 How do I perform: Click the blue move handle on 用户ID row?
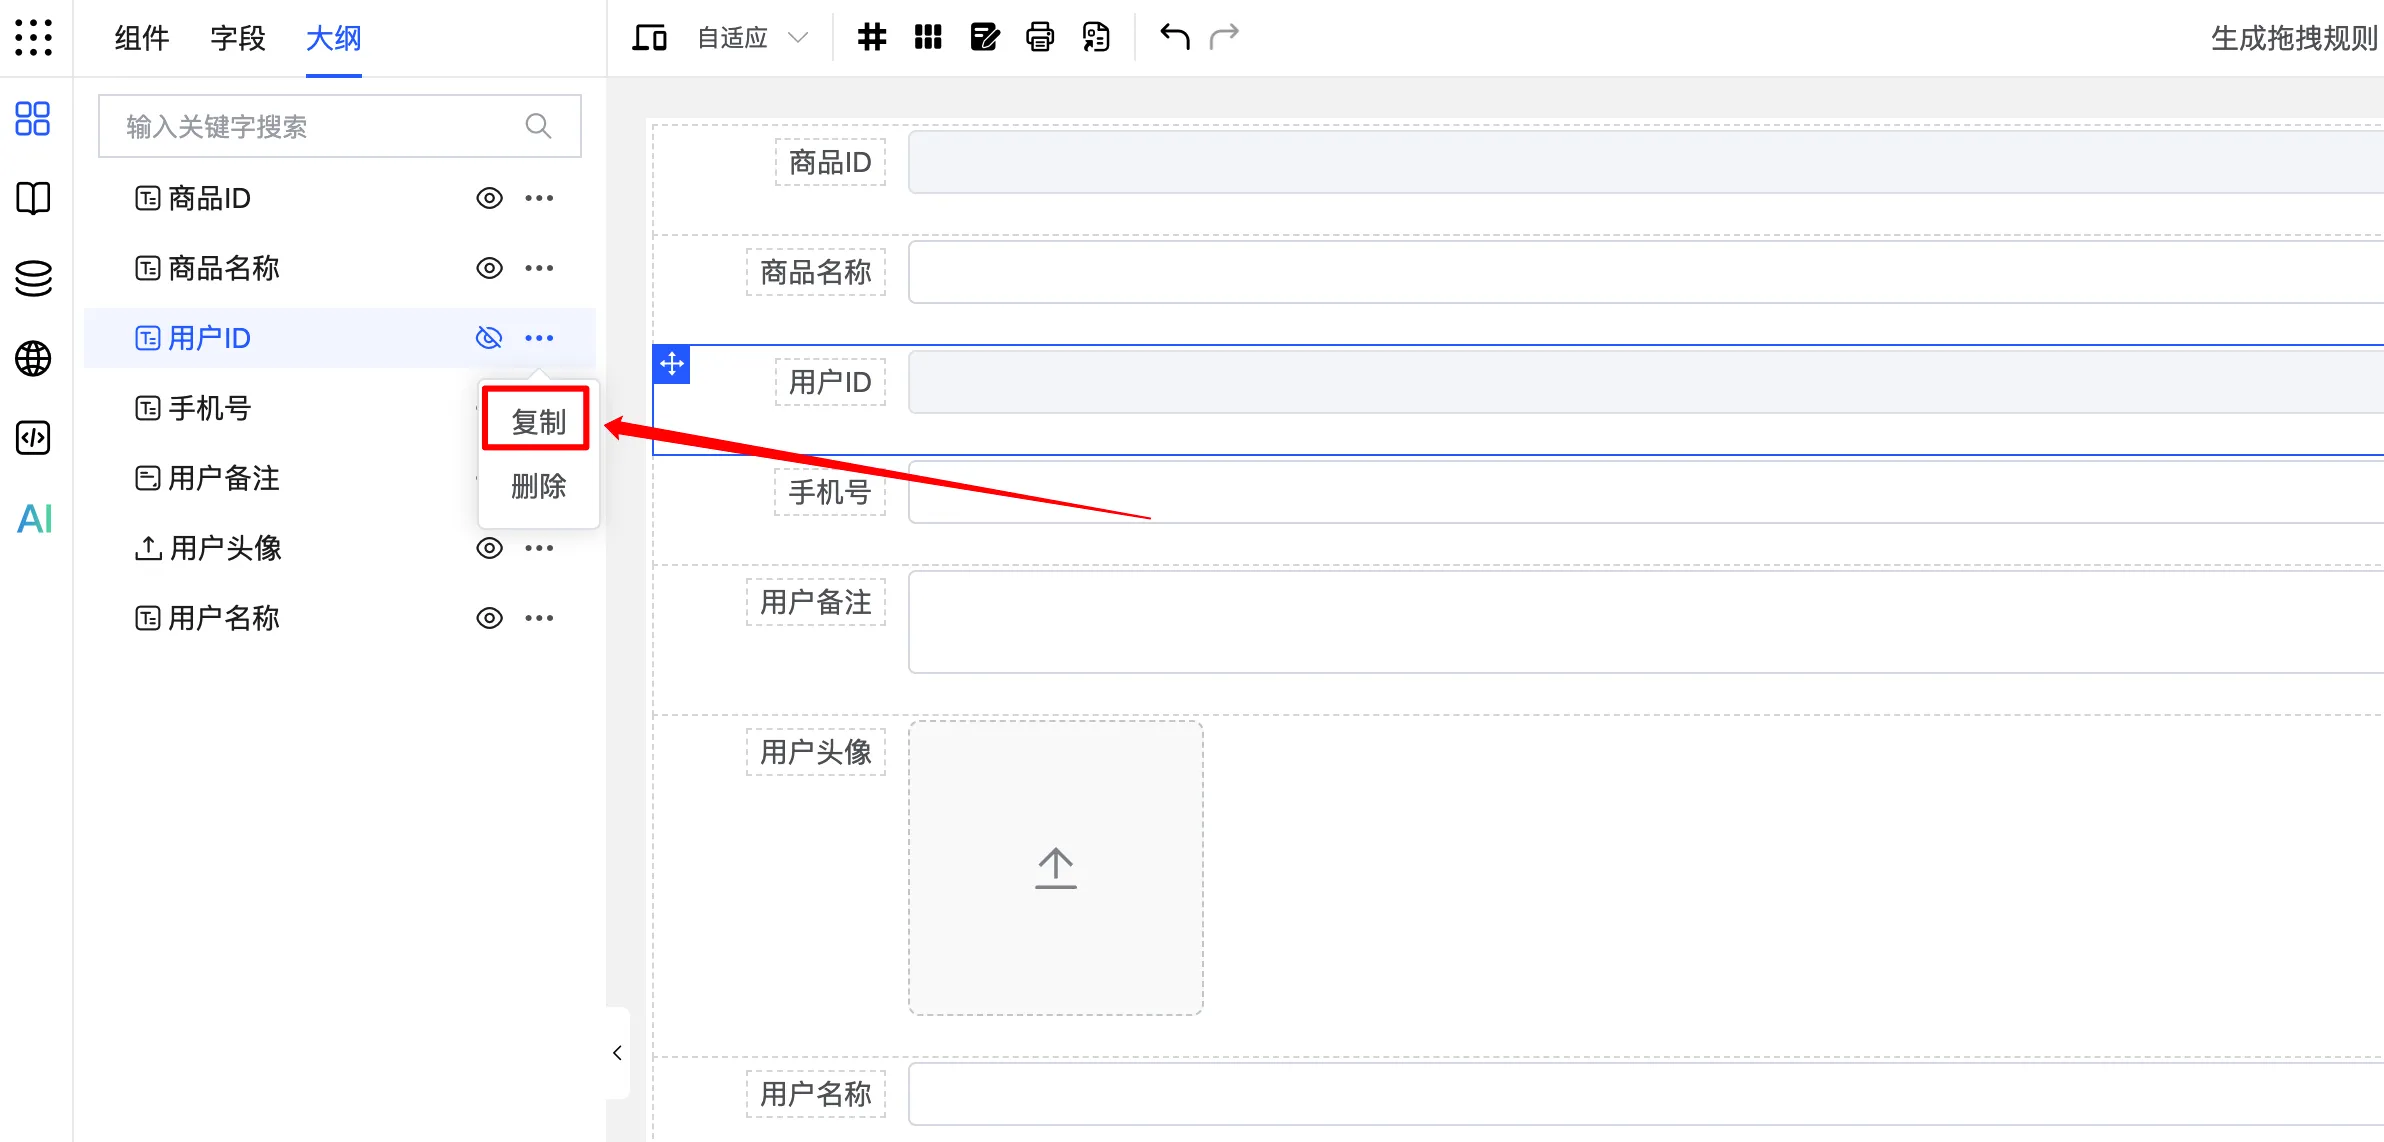[x=671, y=364]
